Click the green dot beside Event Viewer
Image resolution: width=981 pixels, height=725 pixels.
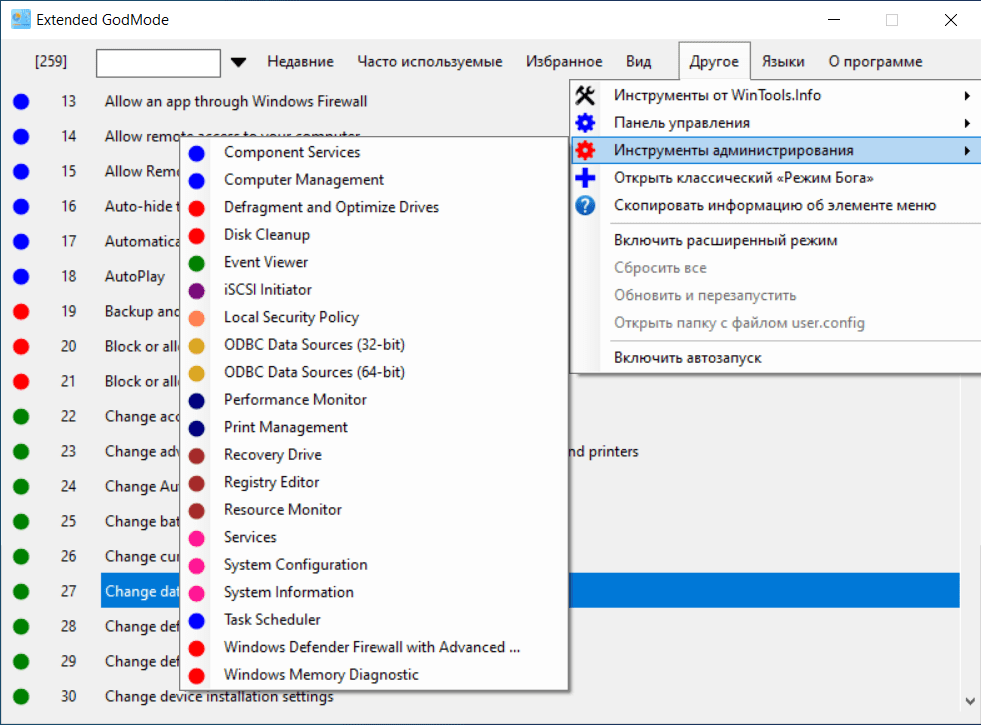click(x=196, y=263)
